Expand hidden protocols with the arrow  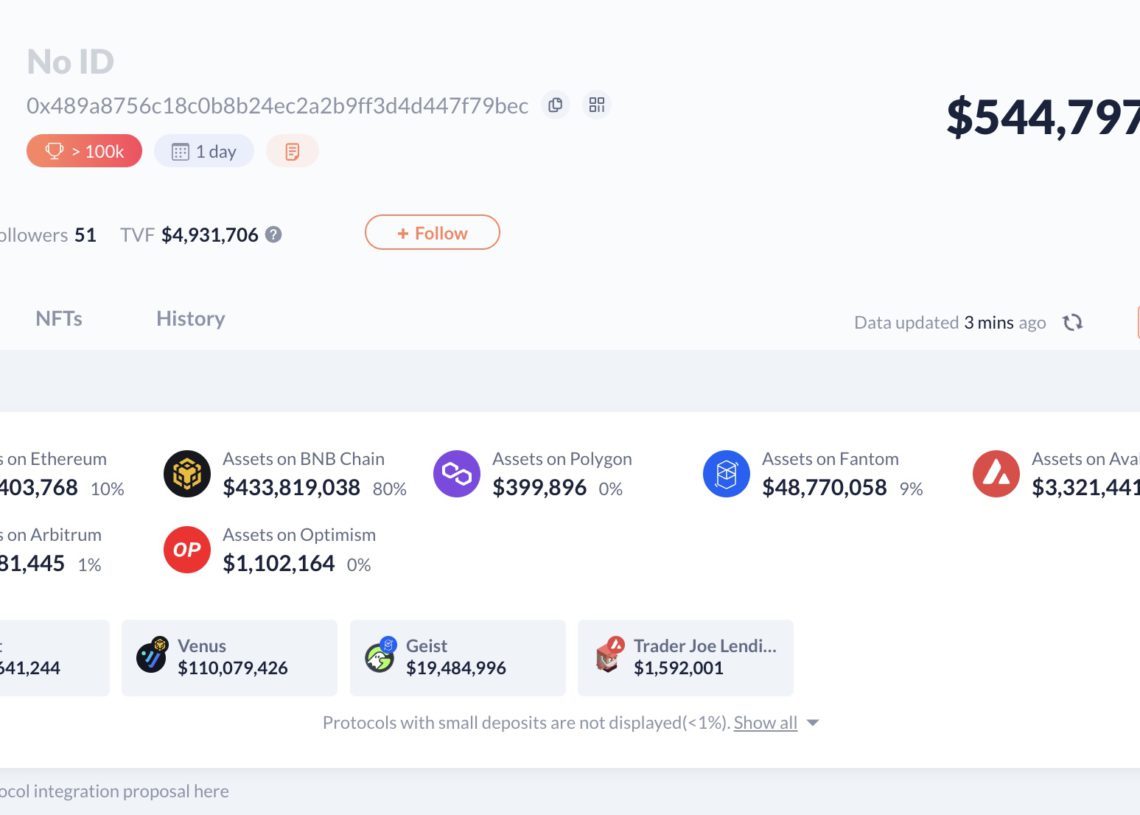tap(812, 723)
